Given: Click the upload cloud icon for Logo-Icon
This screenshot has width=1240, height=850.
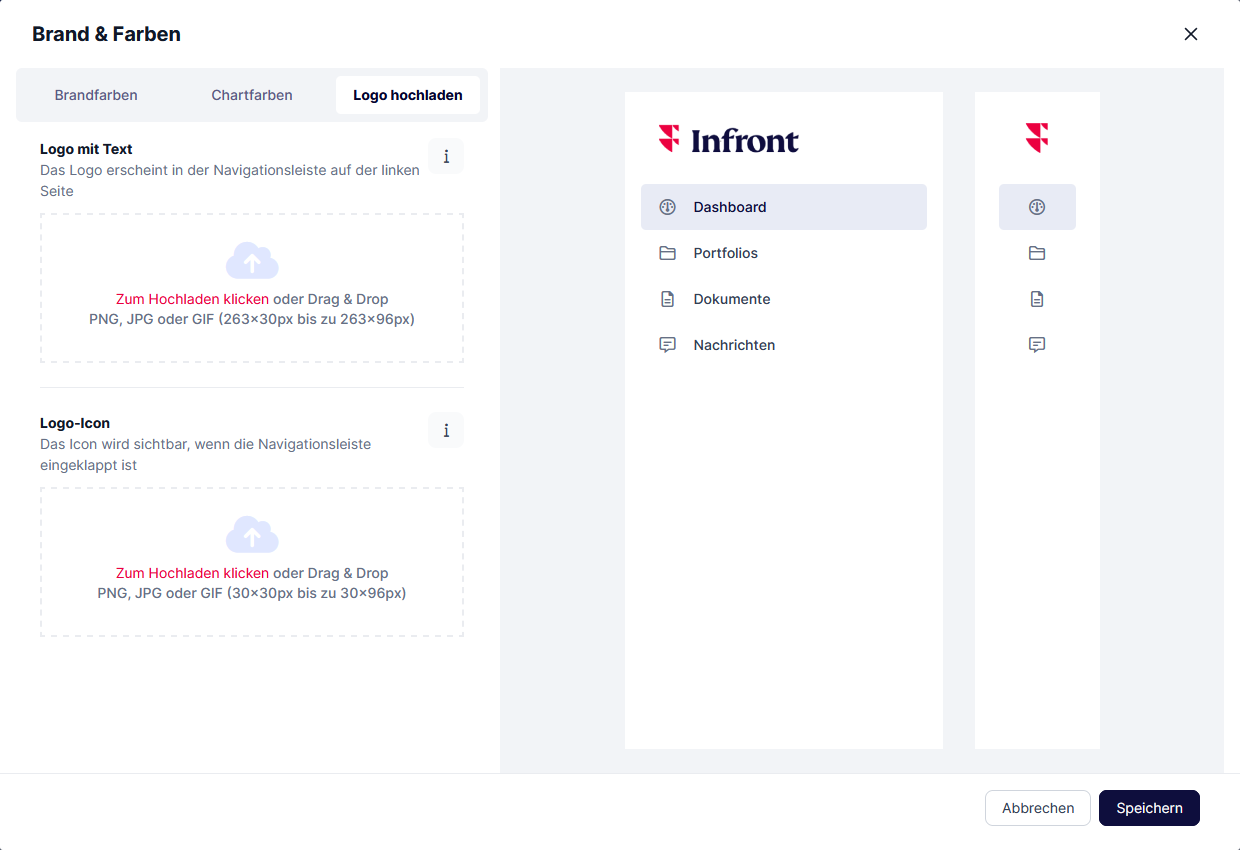Looking at the screenshot, I should [x=252, y=535].
